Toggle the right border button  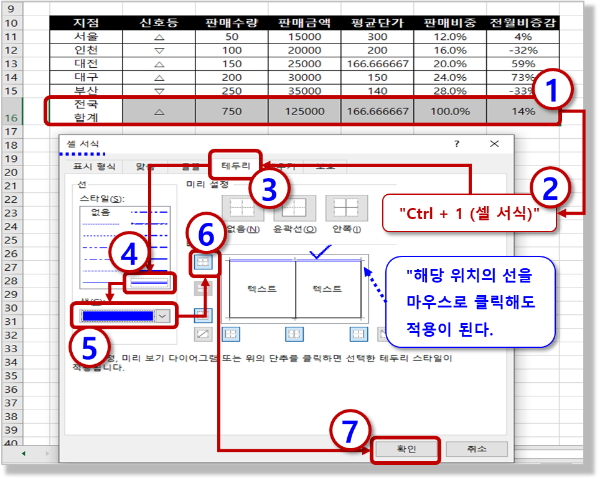[359, 334]
